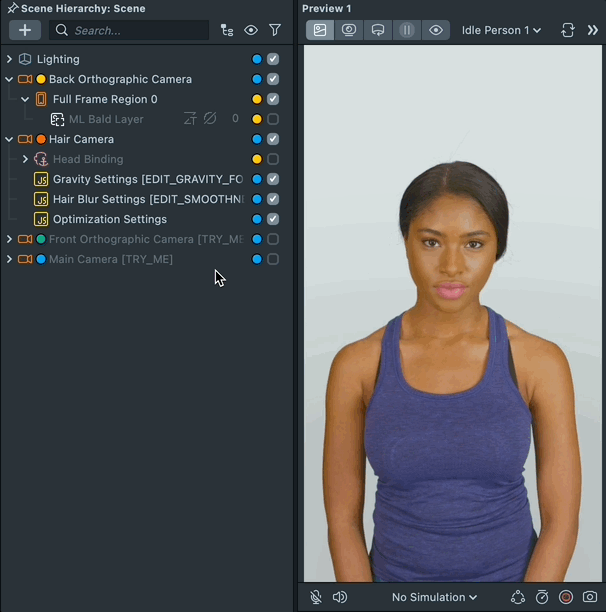This screenshot has height=612, width=606.
Task: Collapse the Hair Camera tree item
Action: 9,139
